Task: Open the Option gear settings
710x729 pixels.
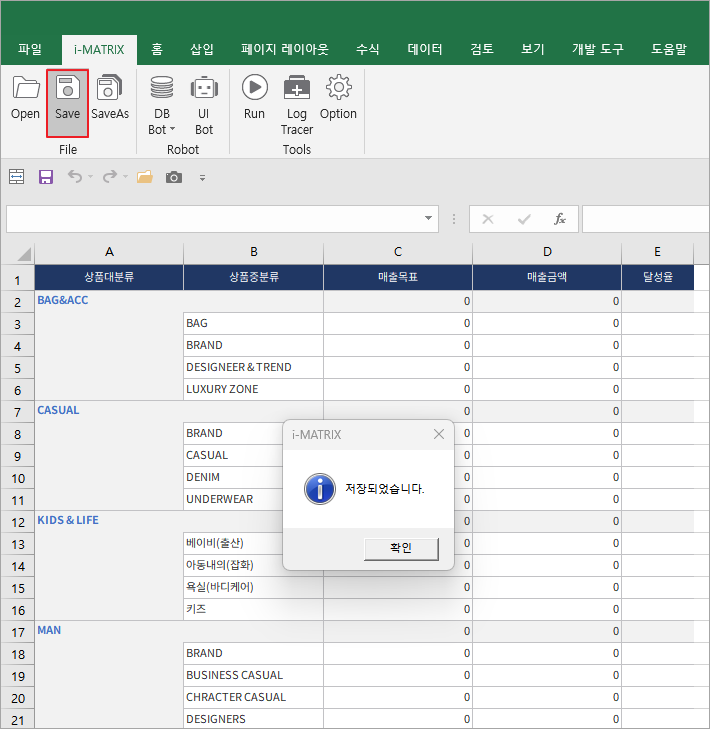Action: (x=338, y=99)
